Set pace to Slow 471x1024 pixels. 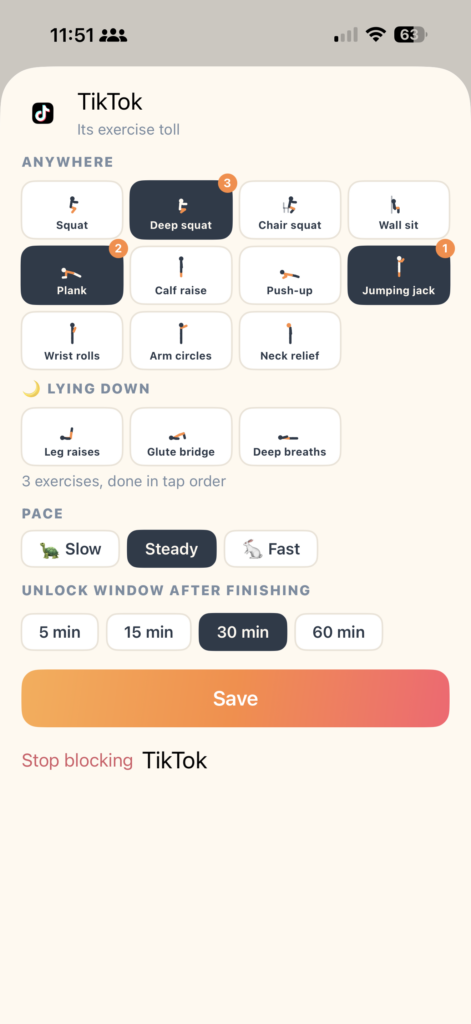click(71, 549)
